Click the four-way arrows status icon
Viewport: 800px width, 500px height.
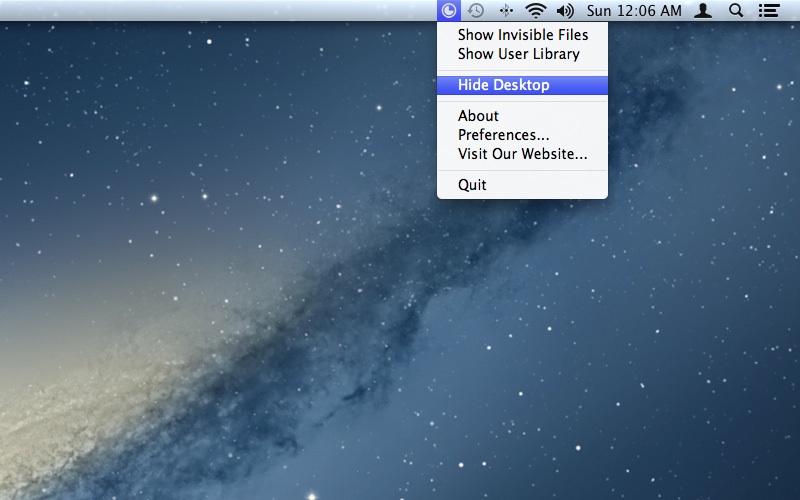tap(506, 11)
